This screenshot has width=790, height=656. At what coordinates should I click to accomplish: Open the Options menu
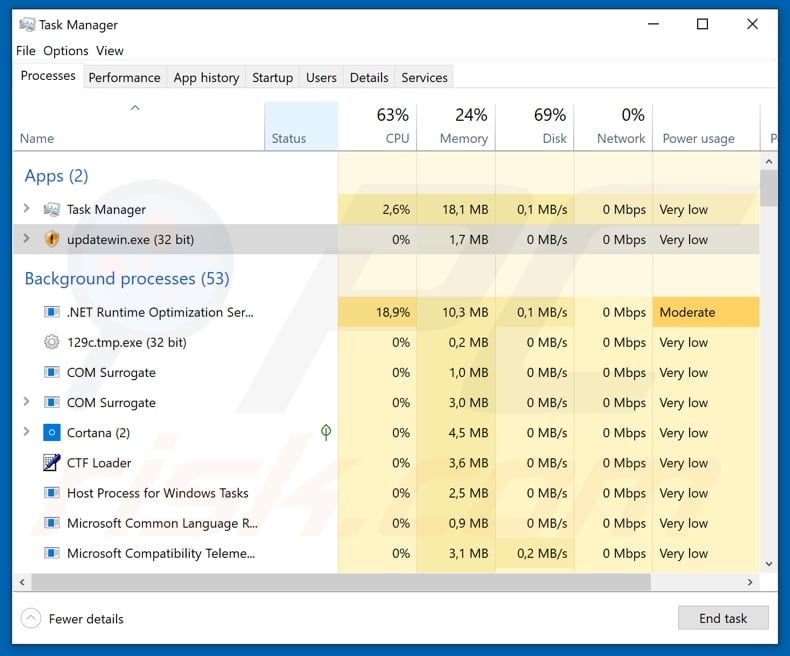pos(65,51)
